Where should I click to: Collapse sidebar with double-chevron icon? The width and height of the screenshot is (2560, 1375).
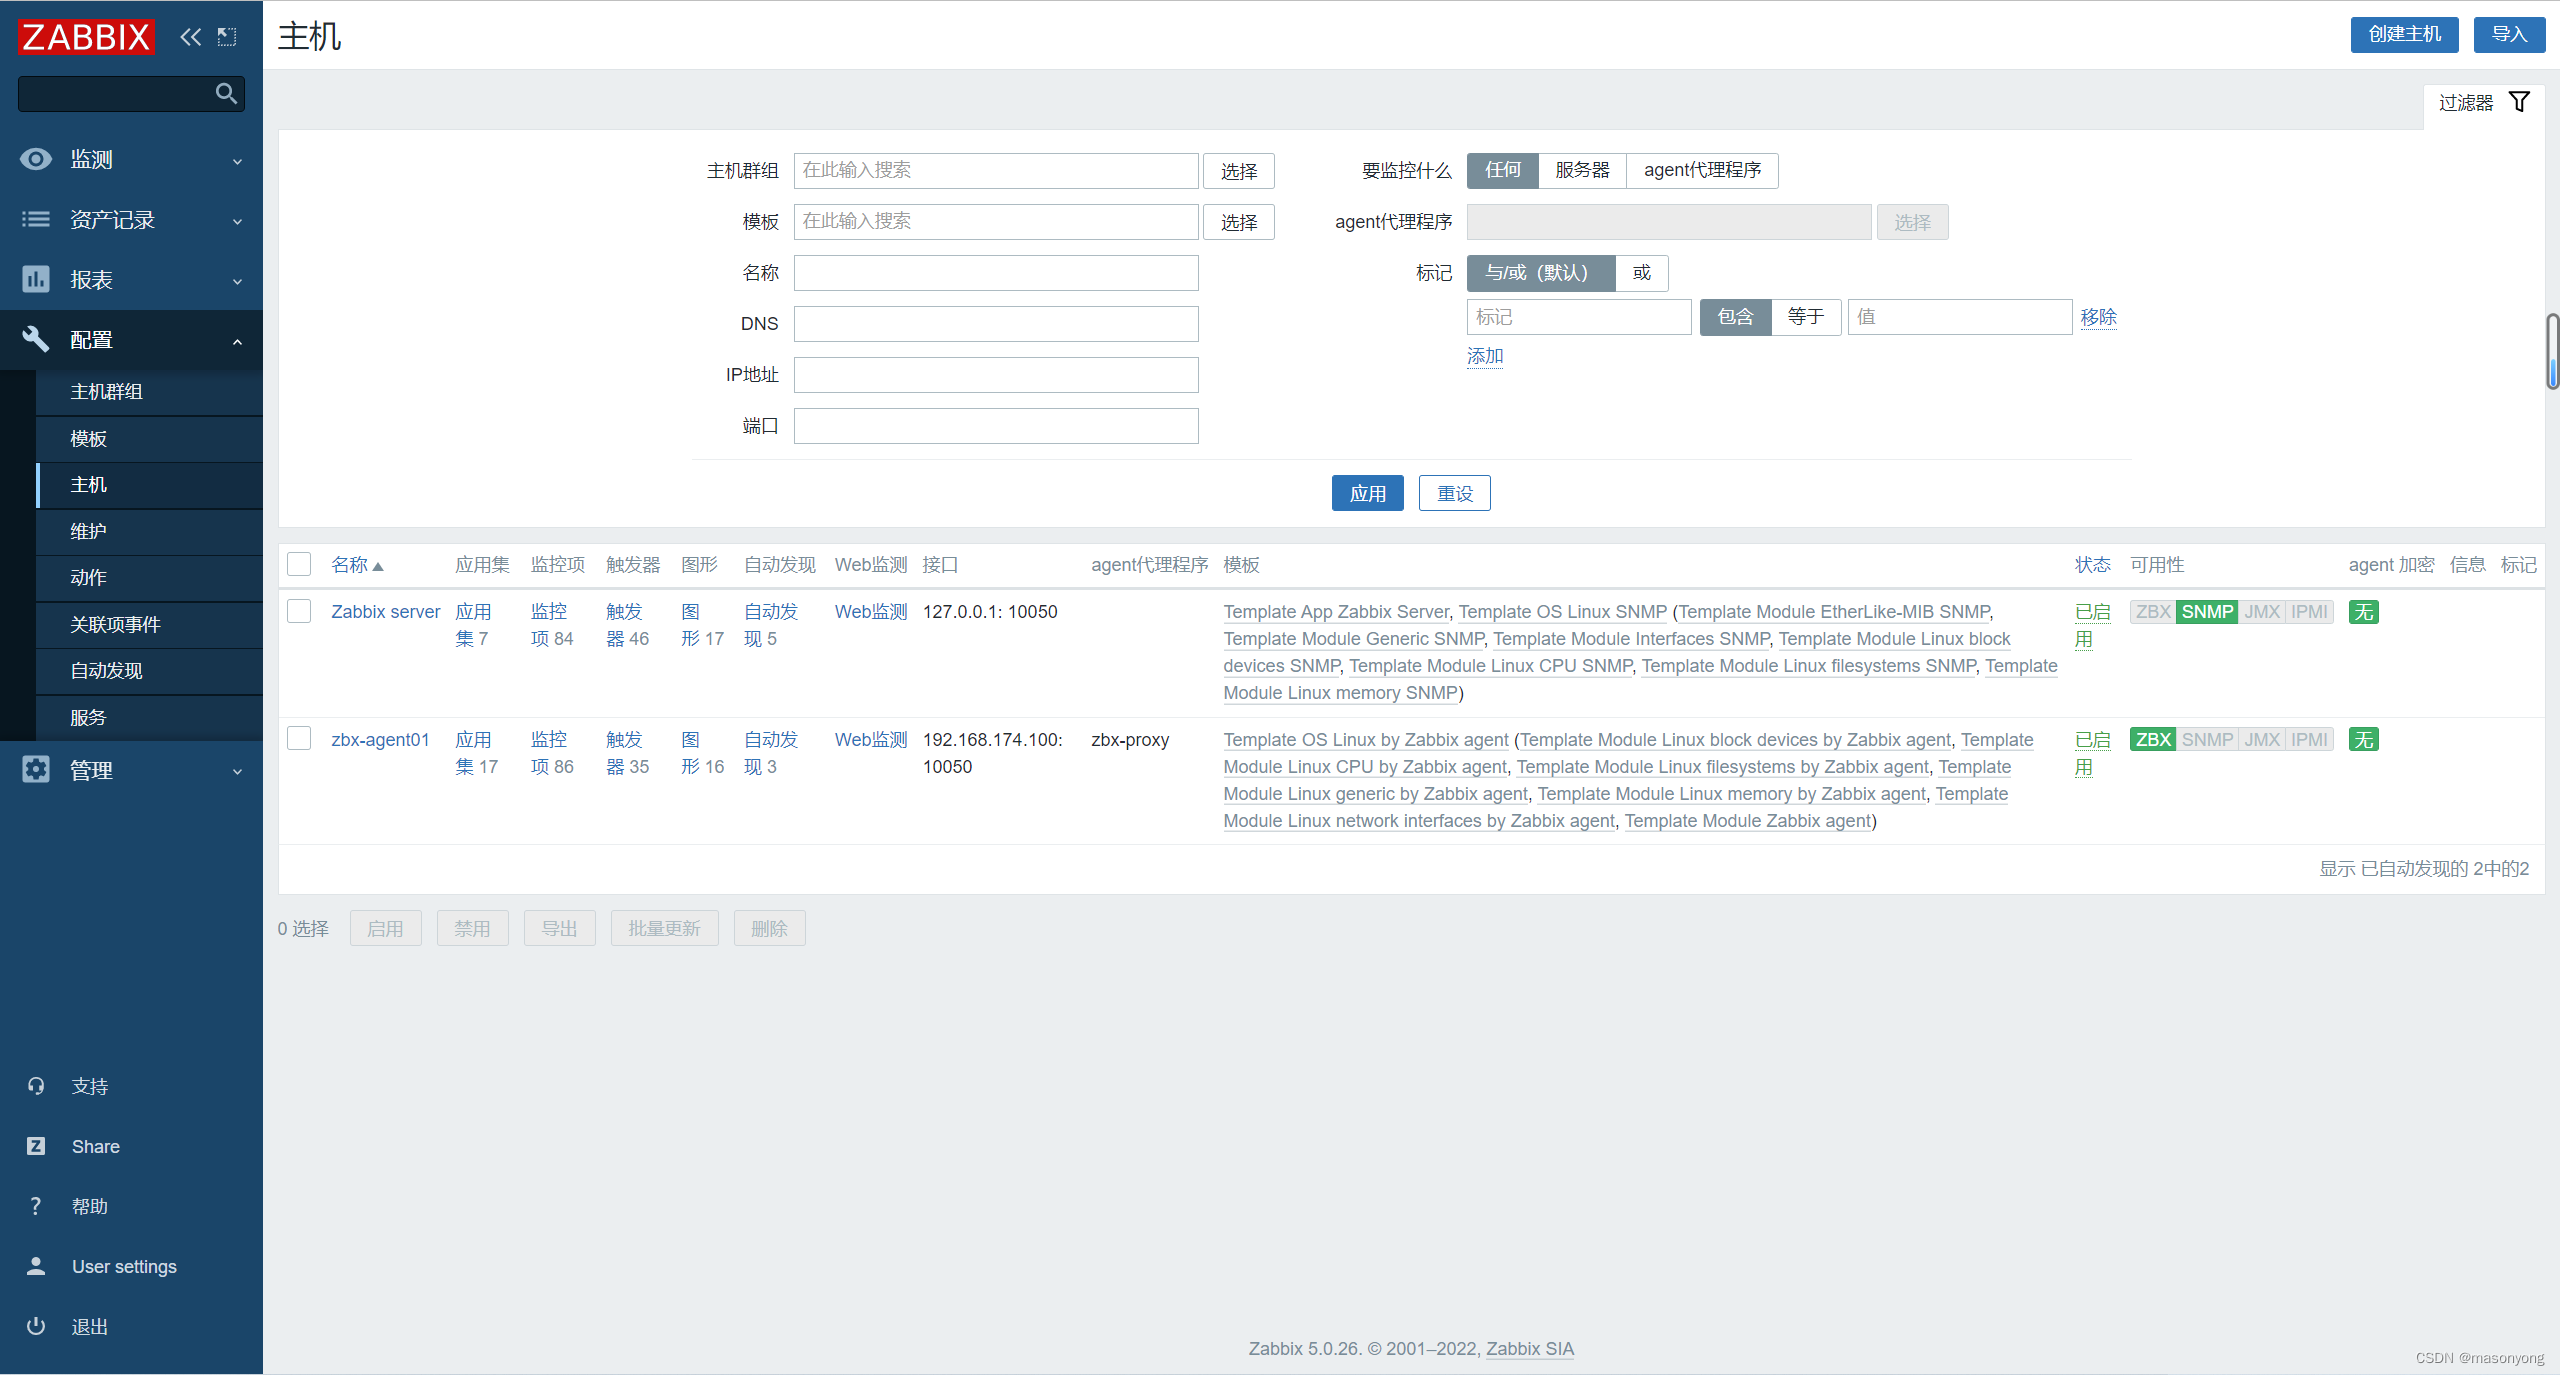coord(190,37)
